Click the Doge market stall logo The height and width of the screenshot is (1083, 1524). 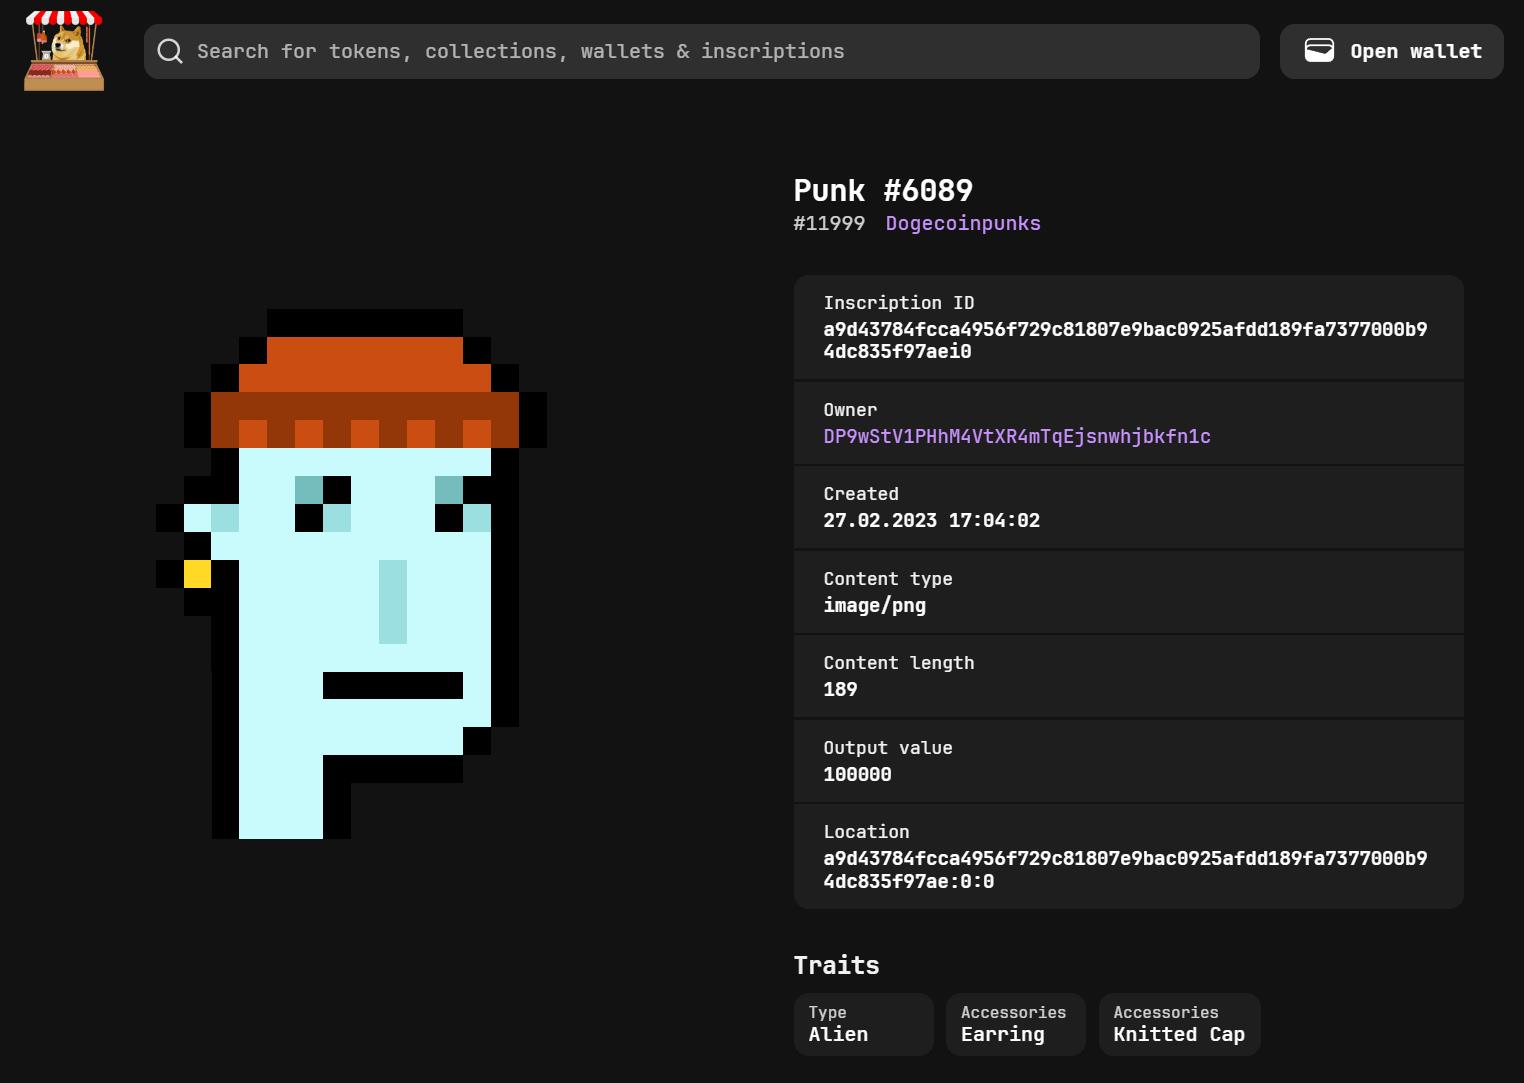click(64, 51)
